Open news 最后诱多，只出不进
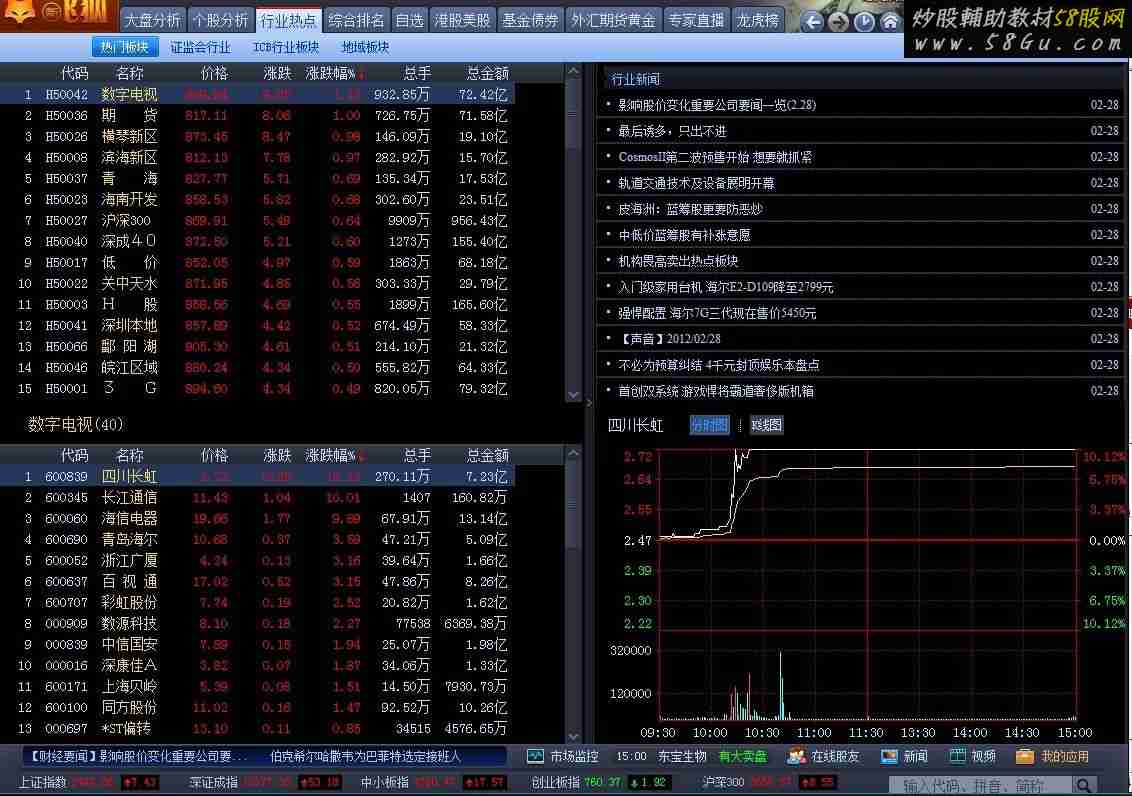This screenshot has height=796, width=1132. (672, 131)
